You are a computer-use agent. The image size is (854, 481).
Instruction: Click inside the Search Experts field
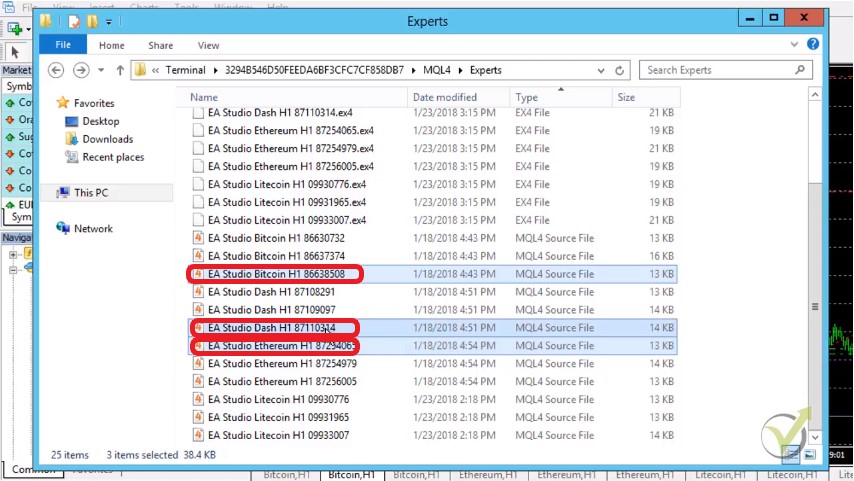point(715,70)
